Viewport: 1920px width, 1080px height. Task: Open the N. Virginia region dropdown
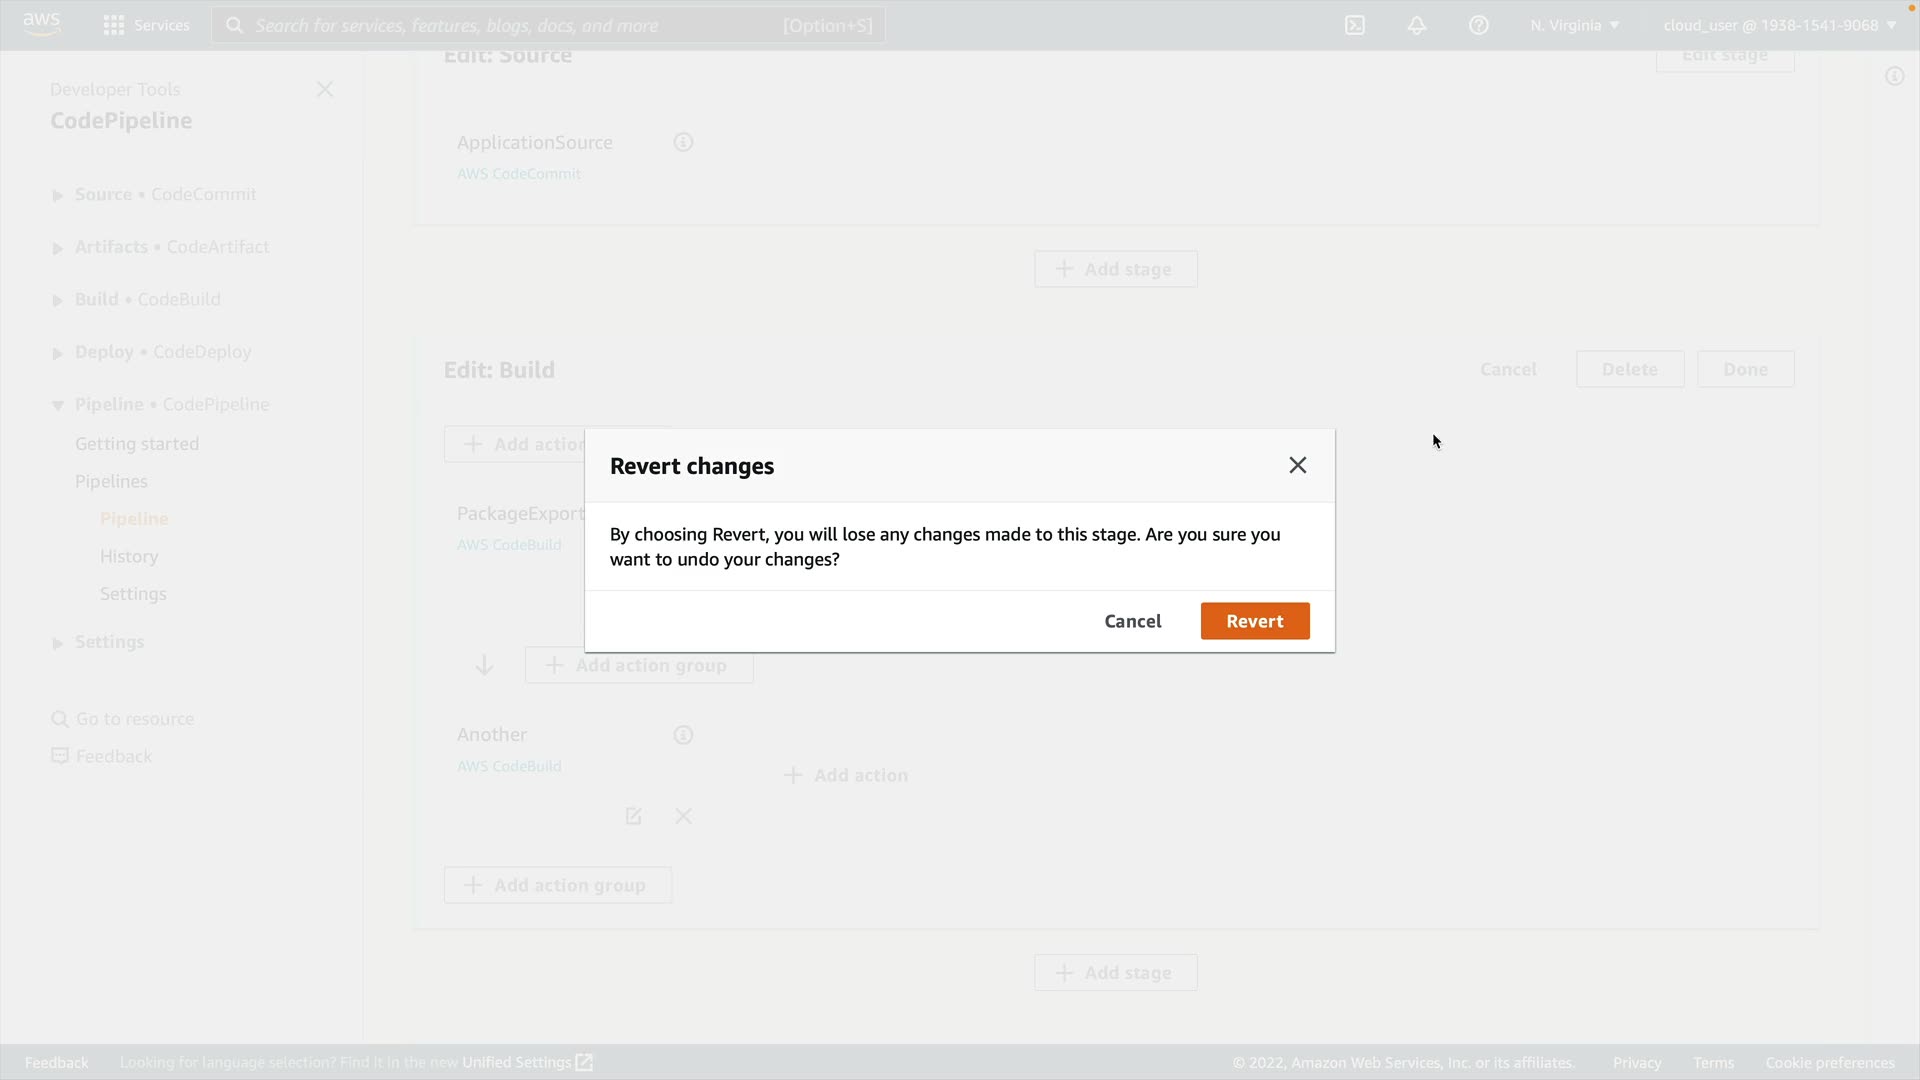point(1574,25)
